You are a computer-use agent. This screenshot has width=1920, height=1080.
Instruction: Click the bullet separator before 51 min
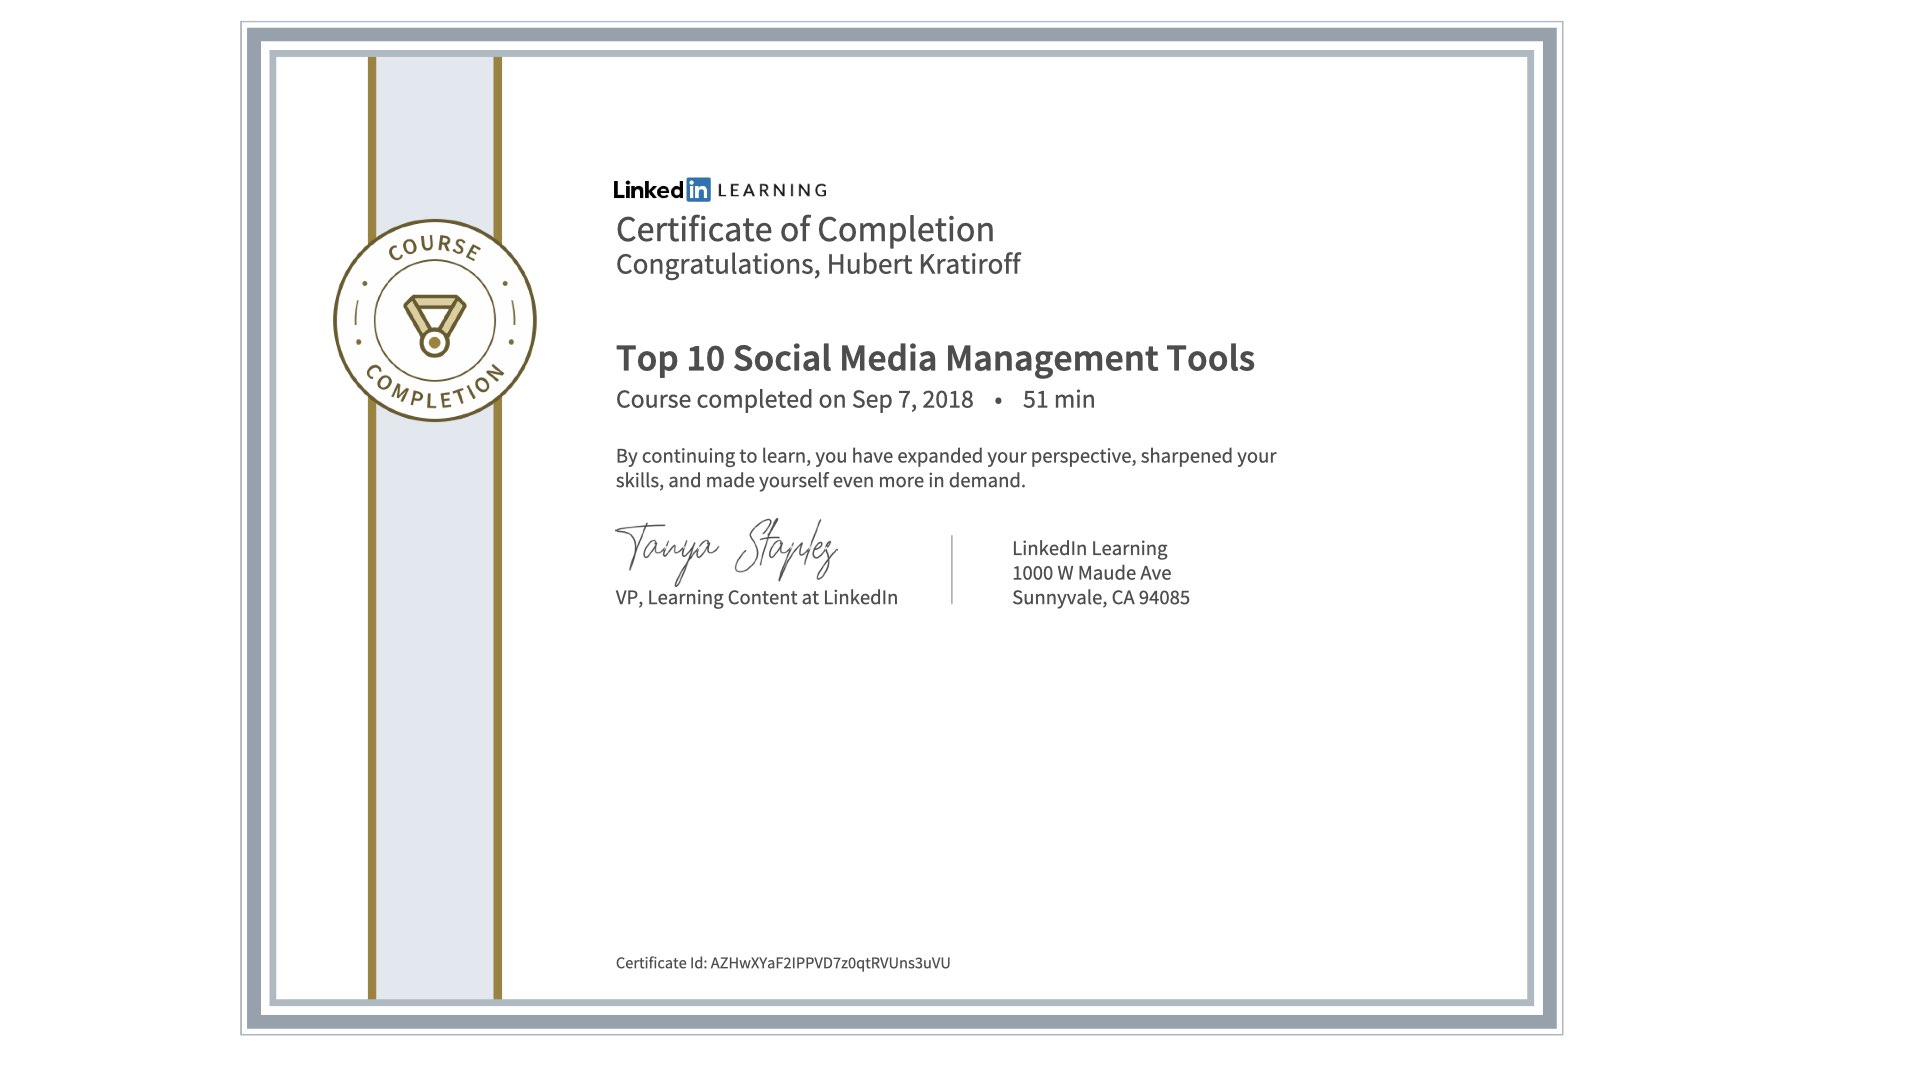(x=998, y=400)
